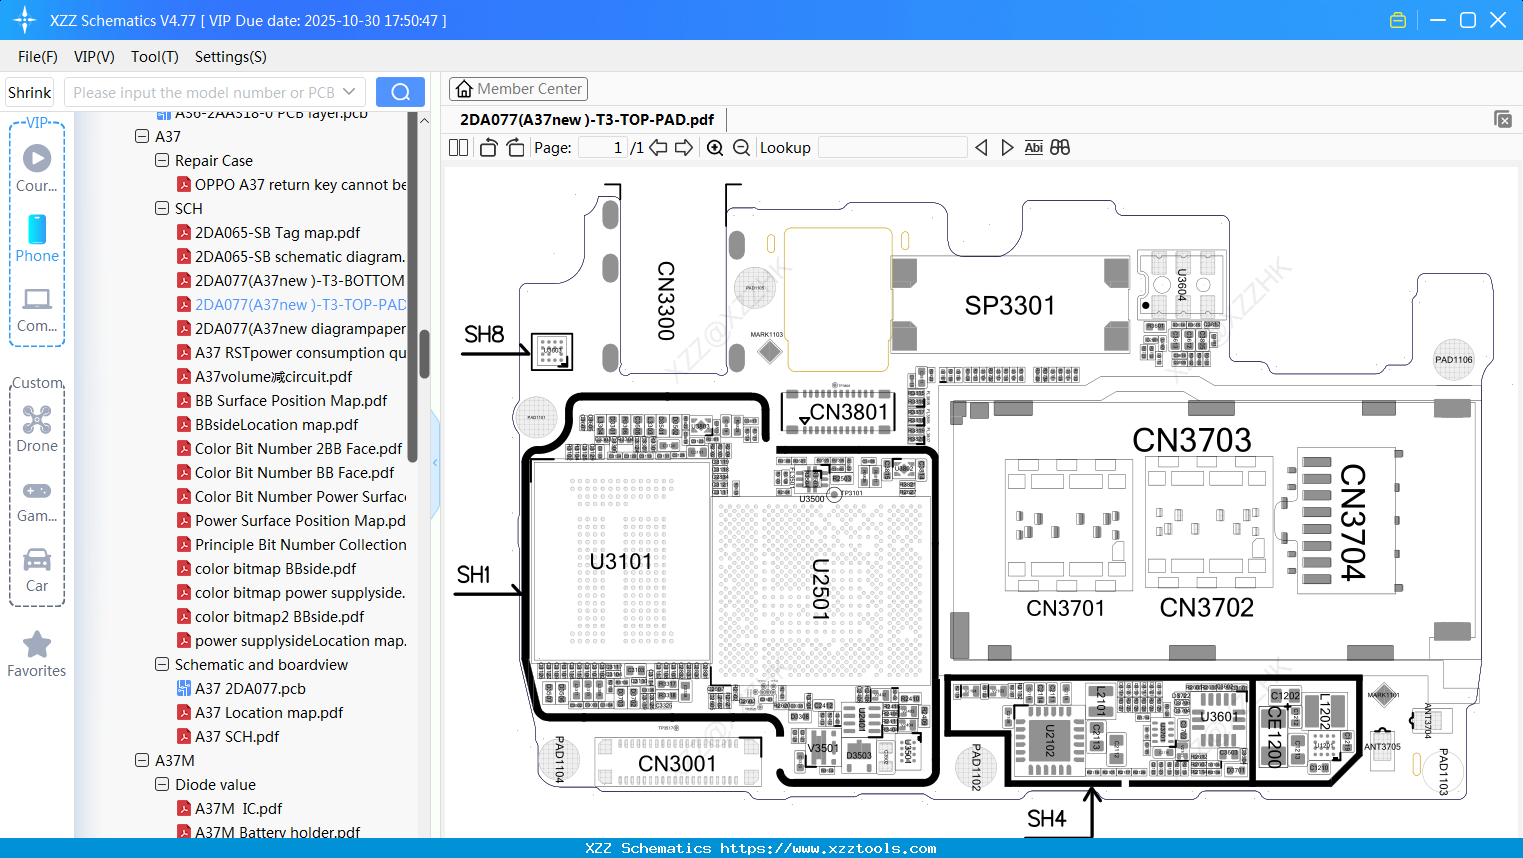Screen dimensions: 1523x858
Task: Select the Phone category icon
Action: pyautogui.click(x=37, y=238)
